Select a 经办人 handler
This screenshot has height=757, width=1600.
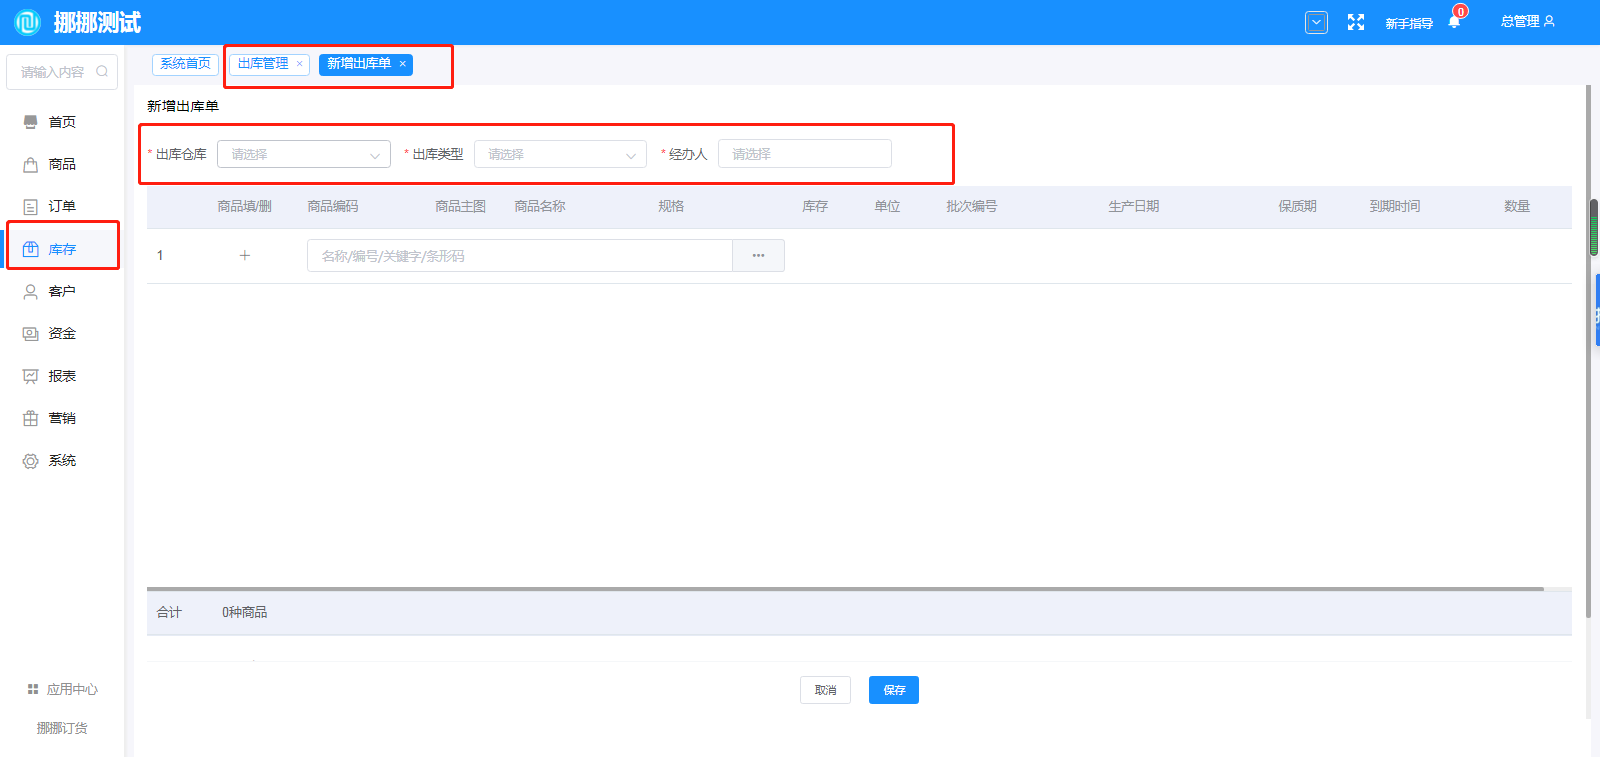(804, 154)
